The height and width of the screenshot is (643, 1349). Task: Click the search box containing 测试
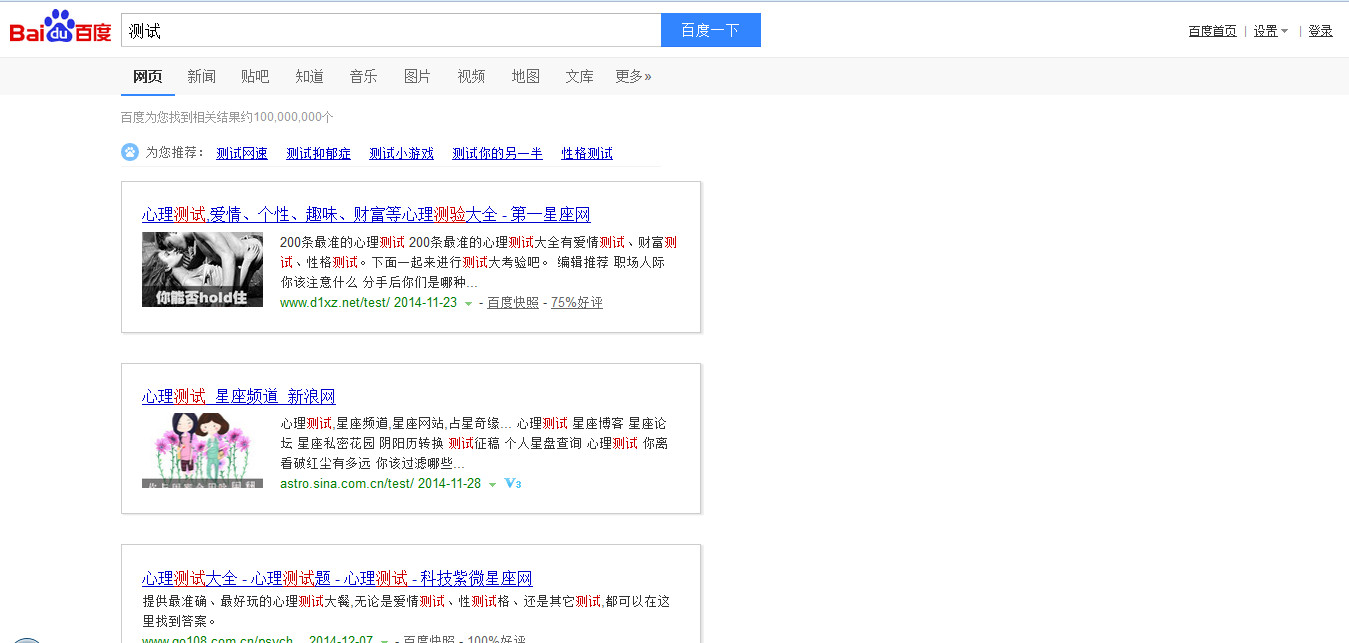pos(390,30)
